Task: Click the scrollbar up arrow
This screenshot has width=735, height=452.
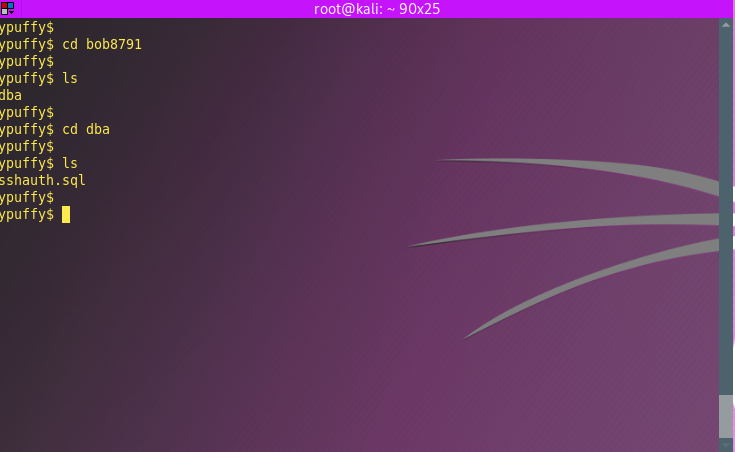Action: tap(726, 25)
